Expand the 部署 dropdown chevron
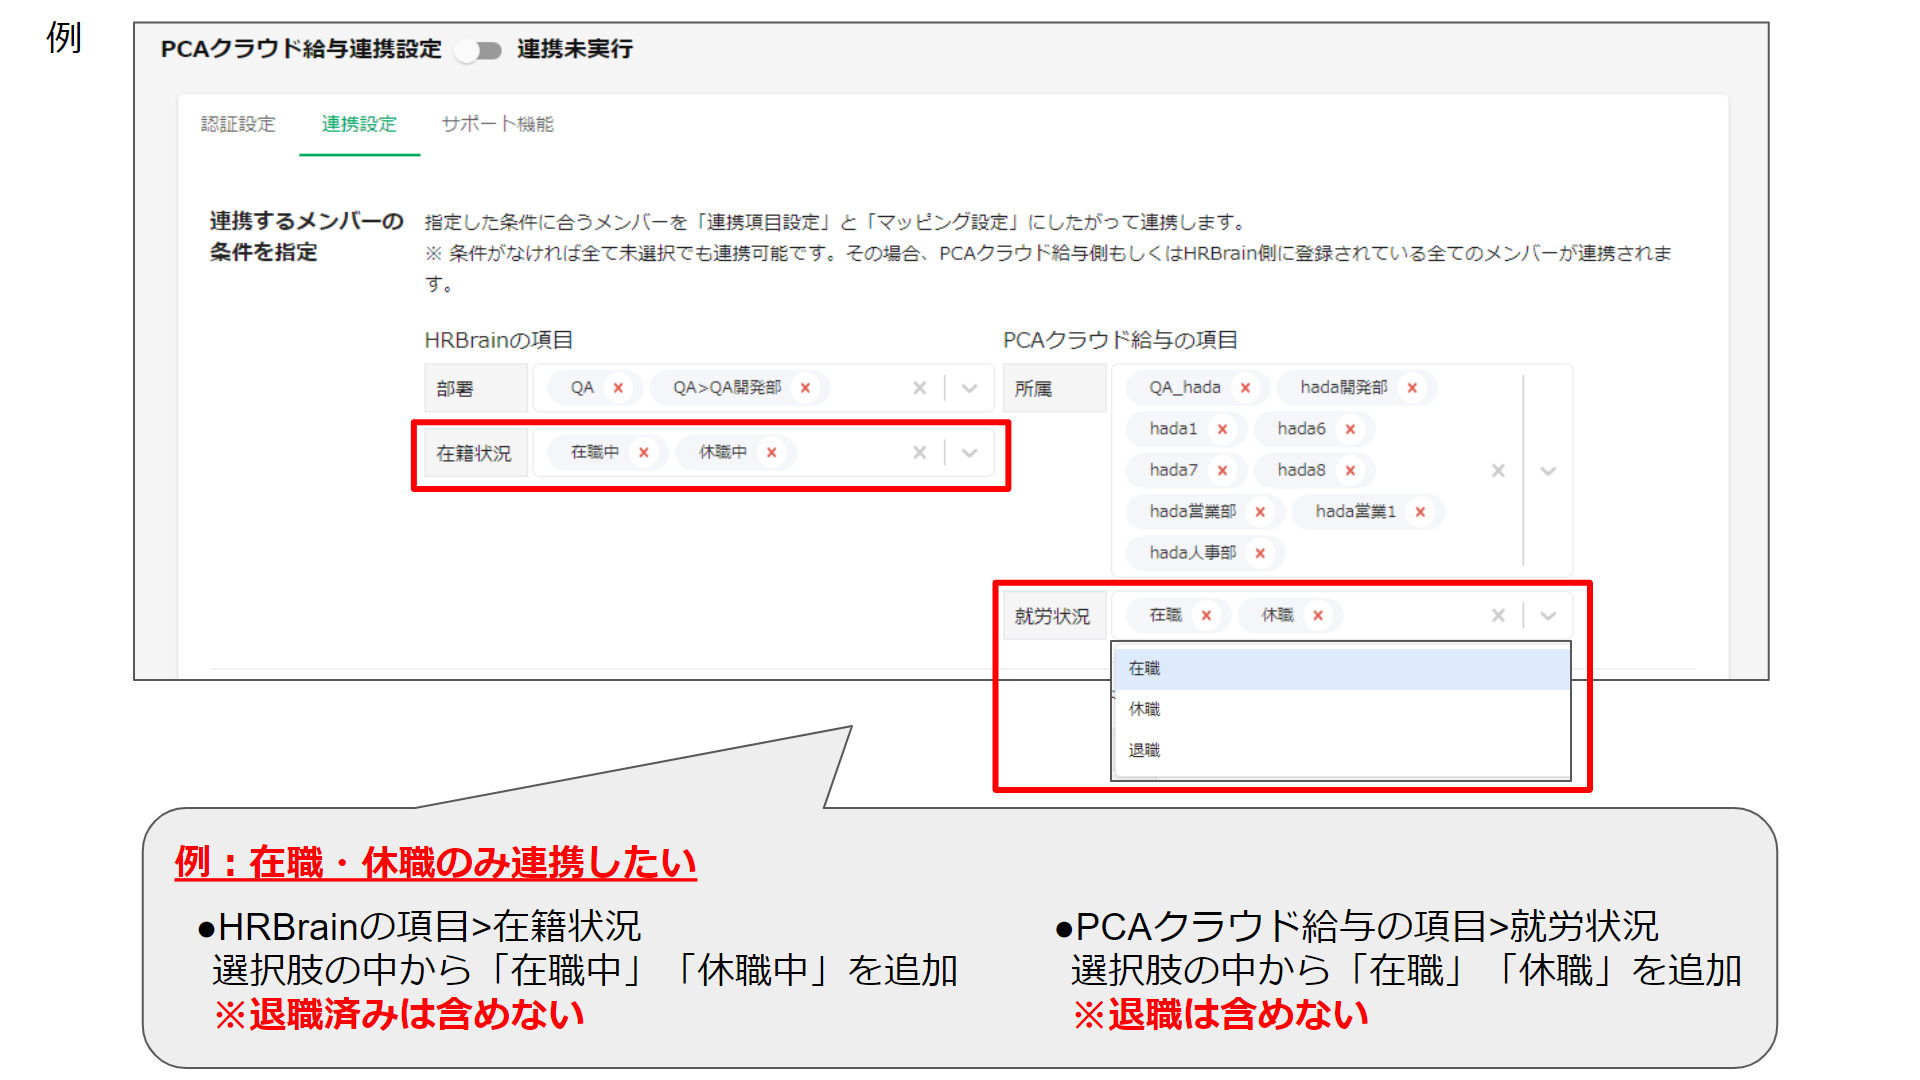The height and width of the screenshot is (1080, 1920). 969,388
